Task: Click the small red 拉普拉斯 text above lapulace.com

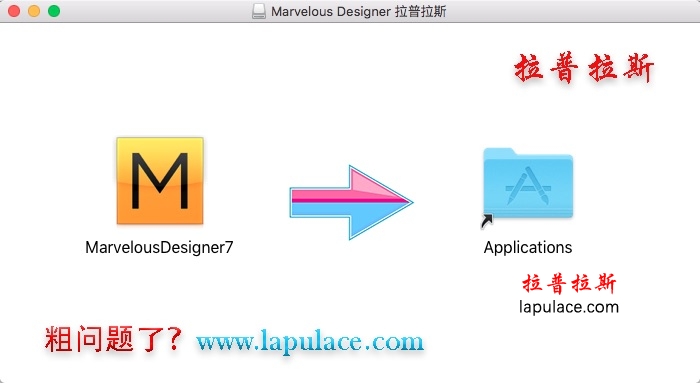Action: point(569,283)
